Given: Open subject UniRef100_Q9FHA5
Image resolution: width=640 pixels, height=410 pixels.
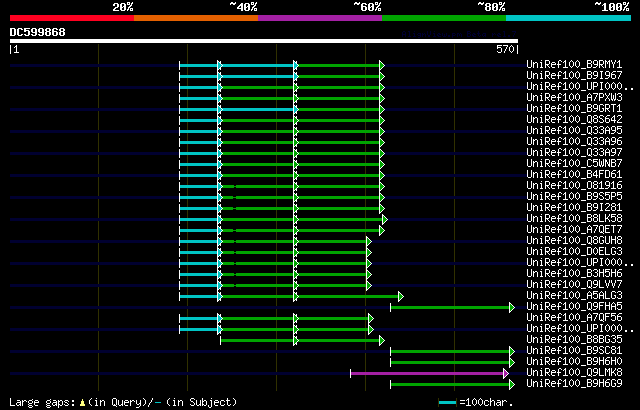Looking at the screenshot, I should pos(574,307).
